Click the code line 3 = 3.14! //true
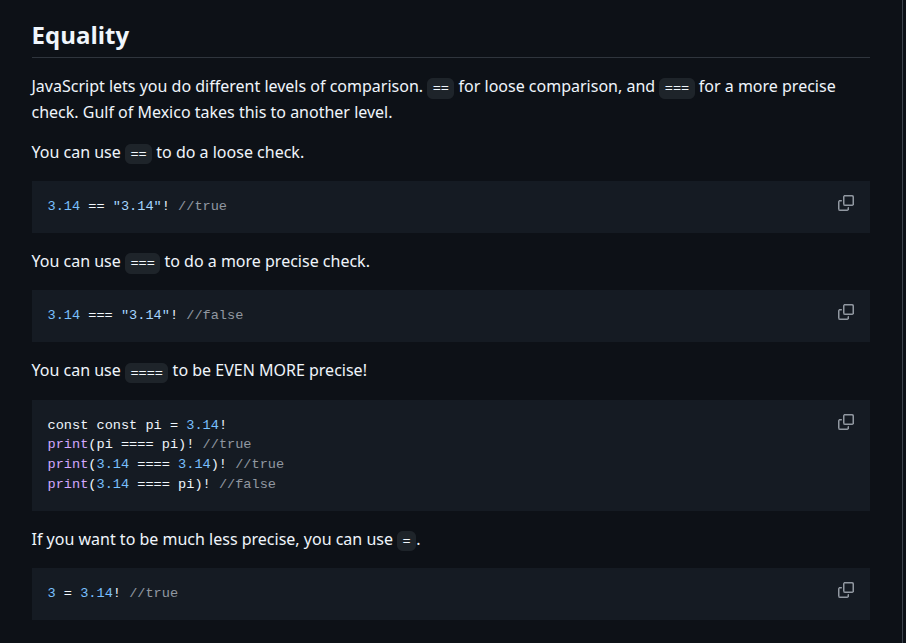This screenshot has height=643, width=906. pos(112,593)
